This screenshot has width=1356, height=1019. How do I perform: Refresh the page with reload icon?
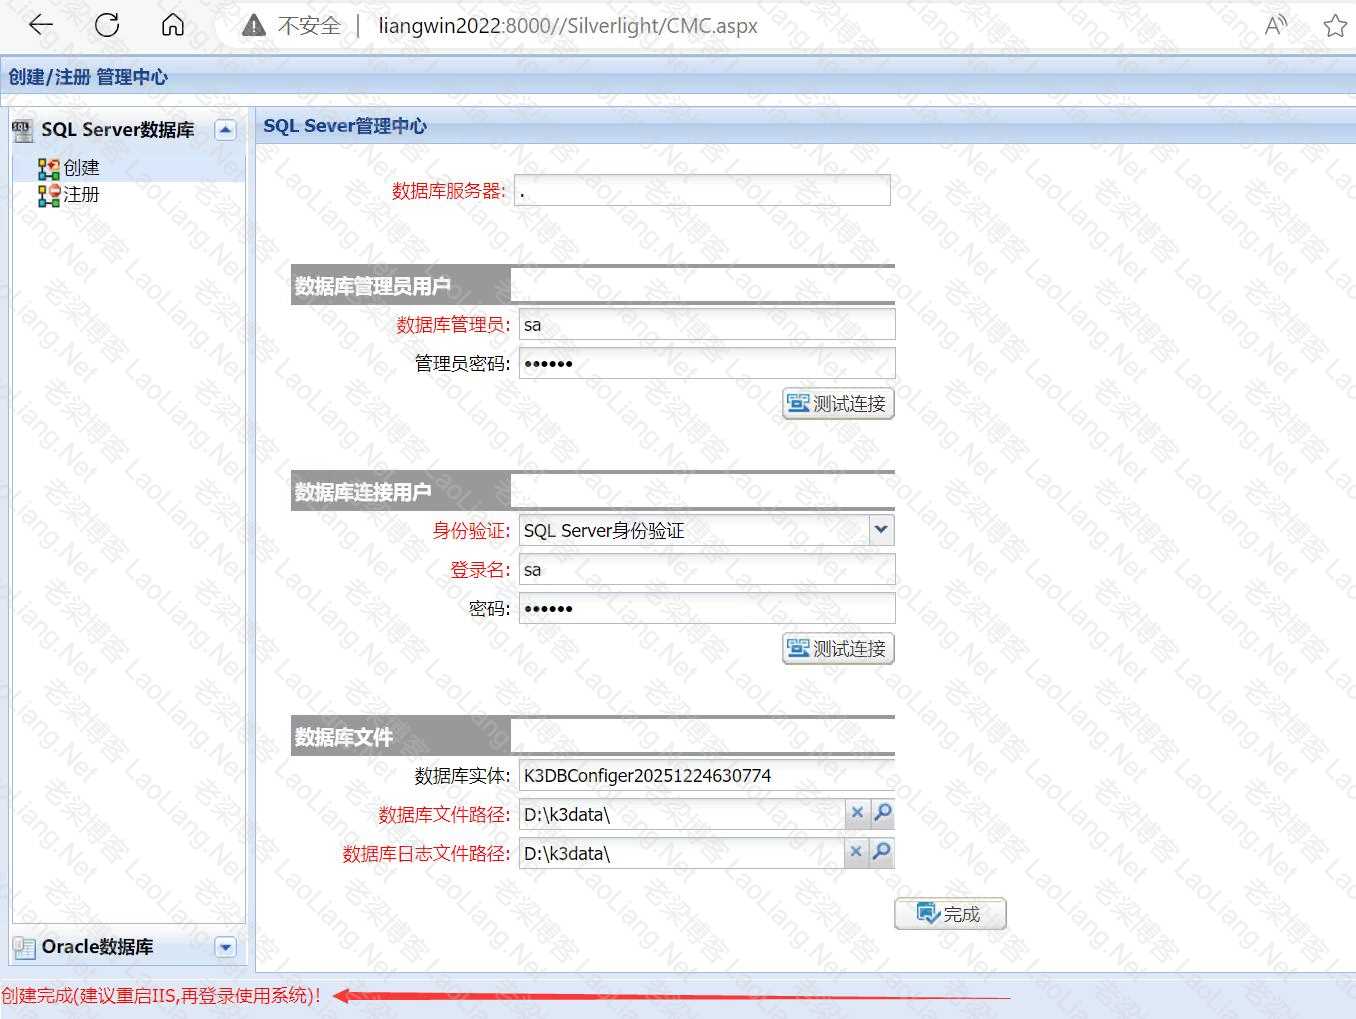coord(107,26)
